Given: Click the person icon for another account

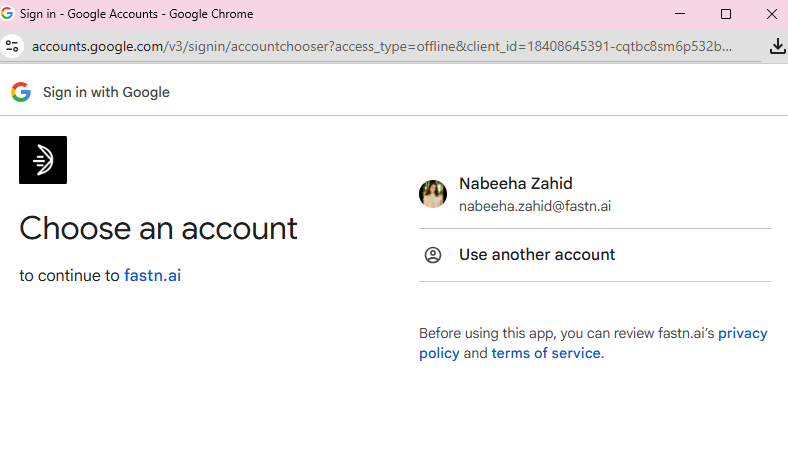Looking at the screenshot, I should (433, 255).
